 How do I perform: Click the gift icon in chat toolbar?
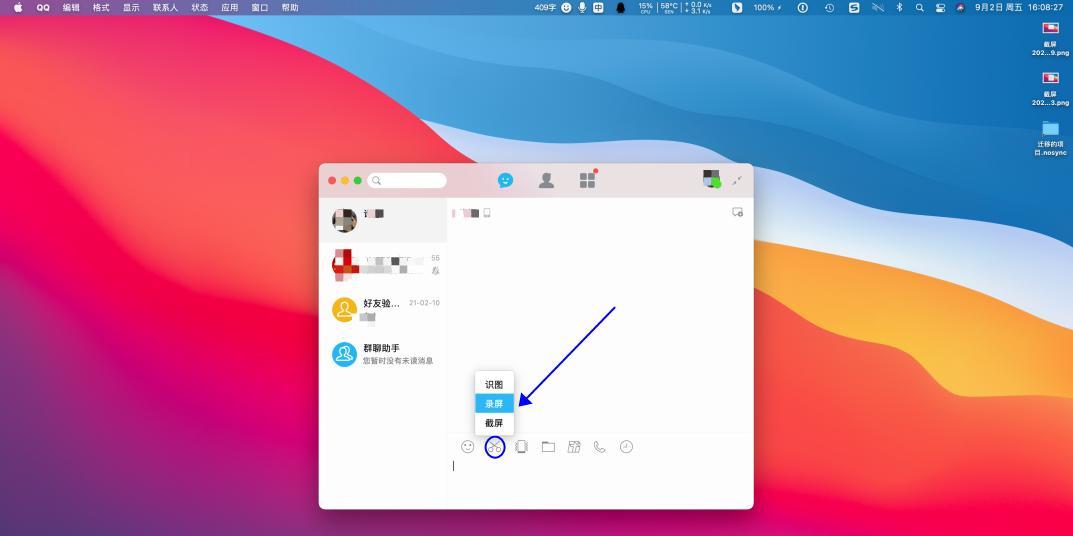pos(574,447)
